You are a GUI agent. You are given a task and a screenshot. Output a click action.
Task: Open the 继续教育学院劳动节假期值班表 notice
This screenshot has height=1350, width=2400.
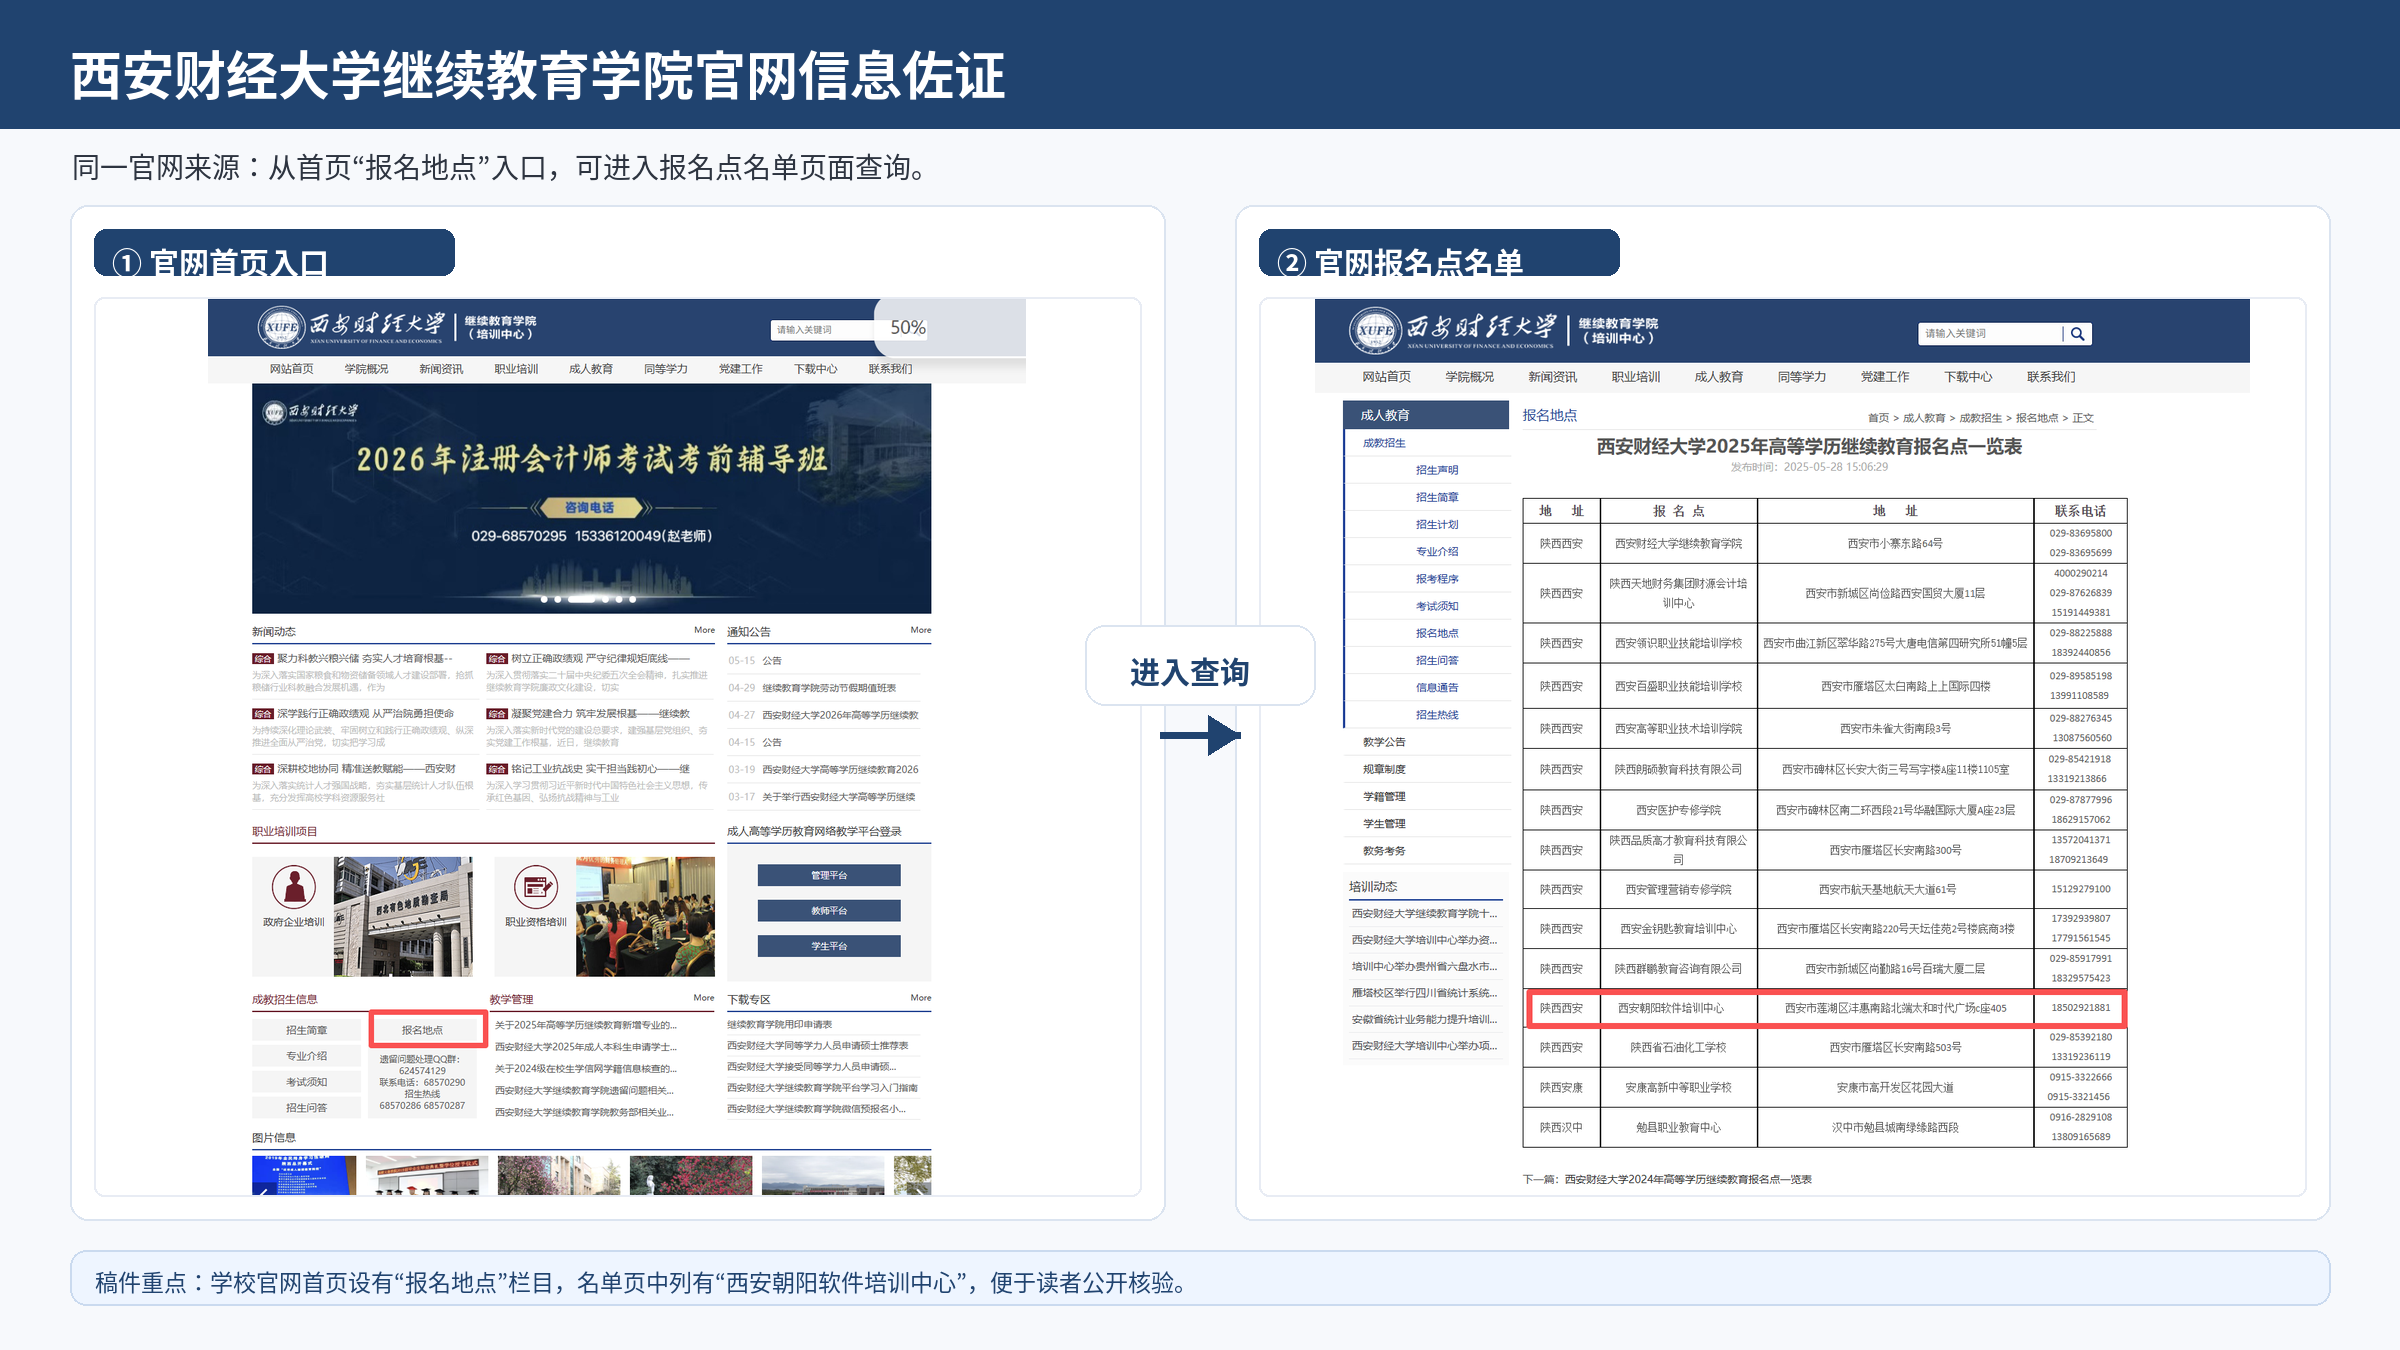tap(829, 688)
